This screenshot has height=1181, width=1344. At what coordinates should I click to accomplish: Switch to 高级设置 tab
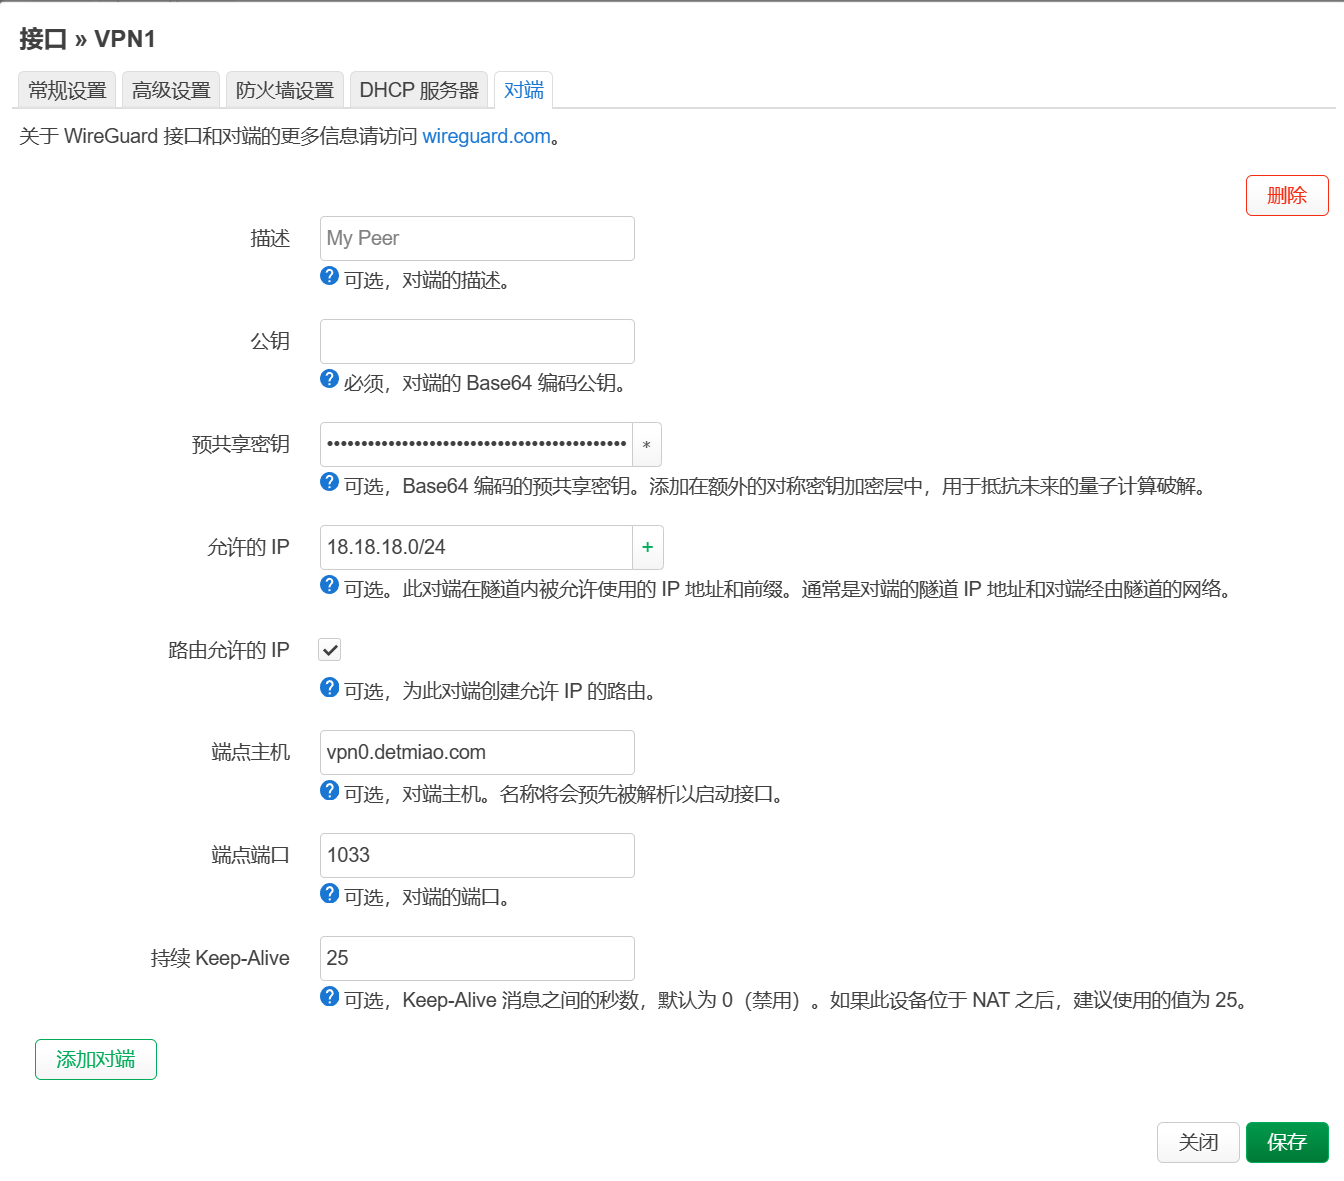171,90
